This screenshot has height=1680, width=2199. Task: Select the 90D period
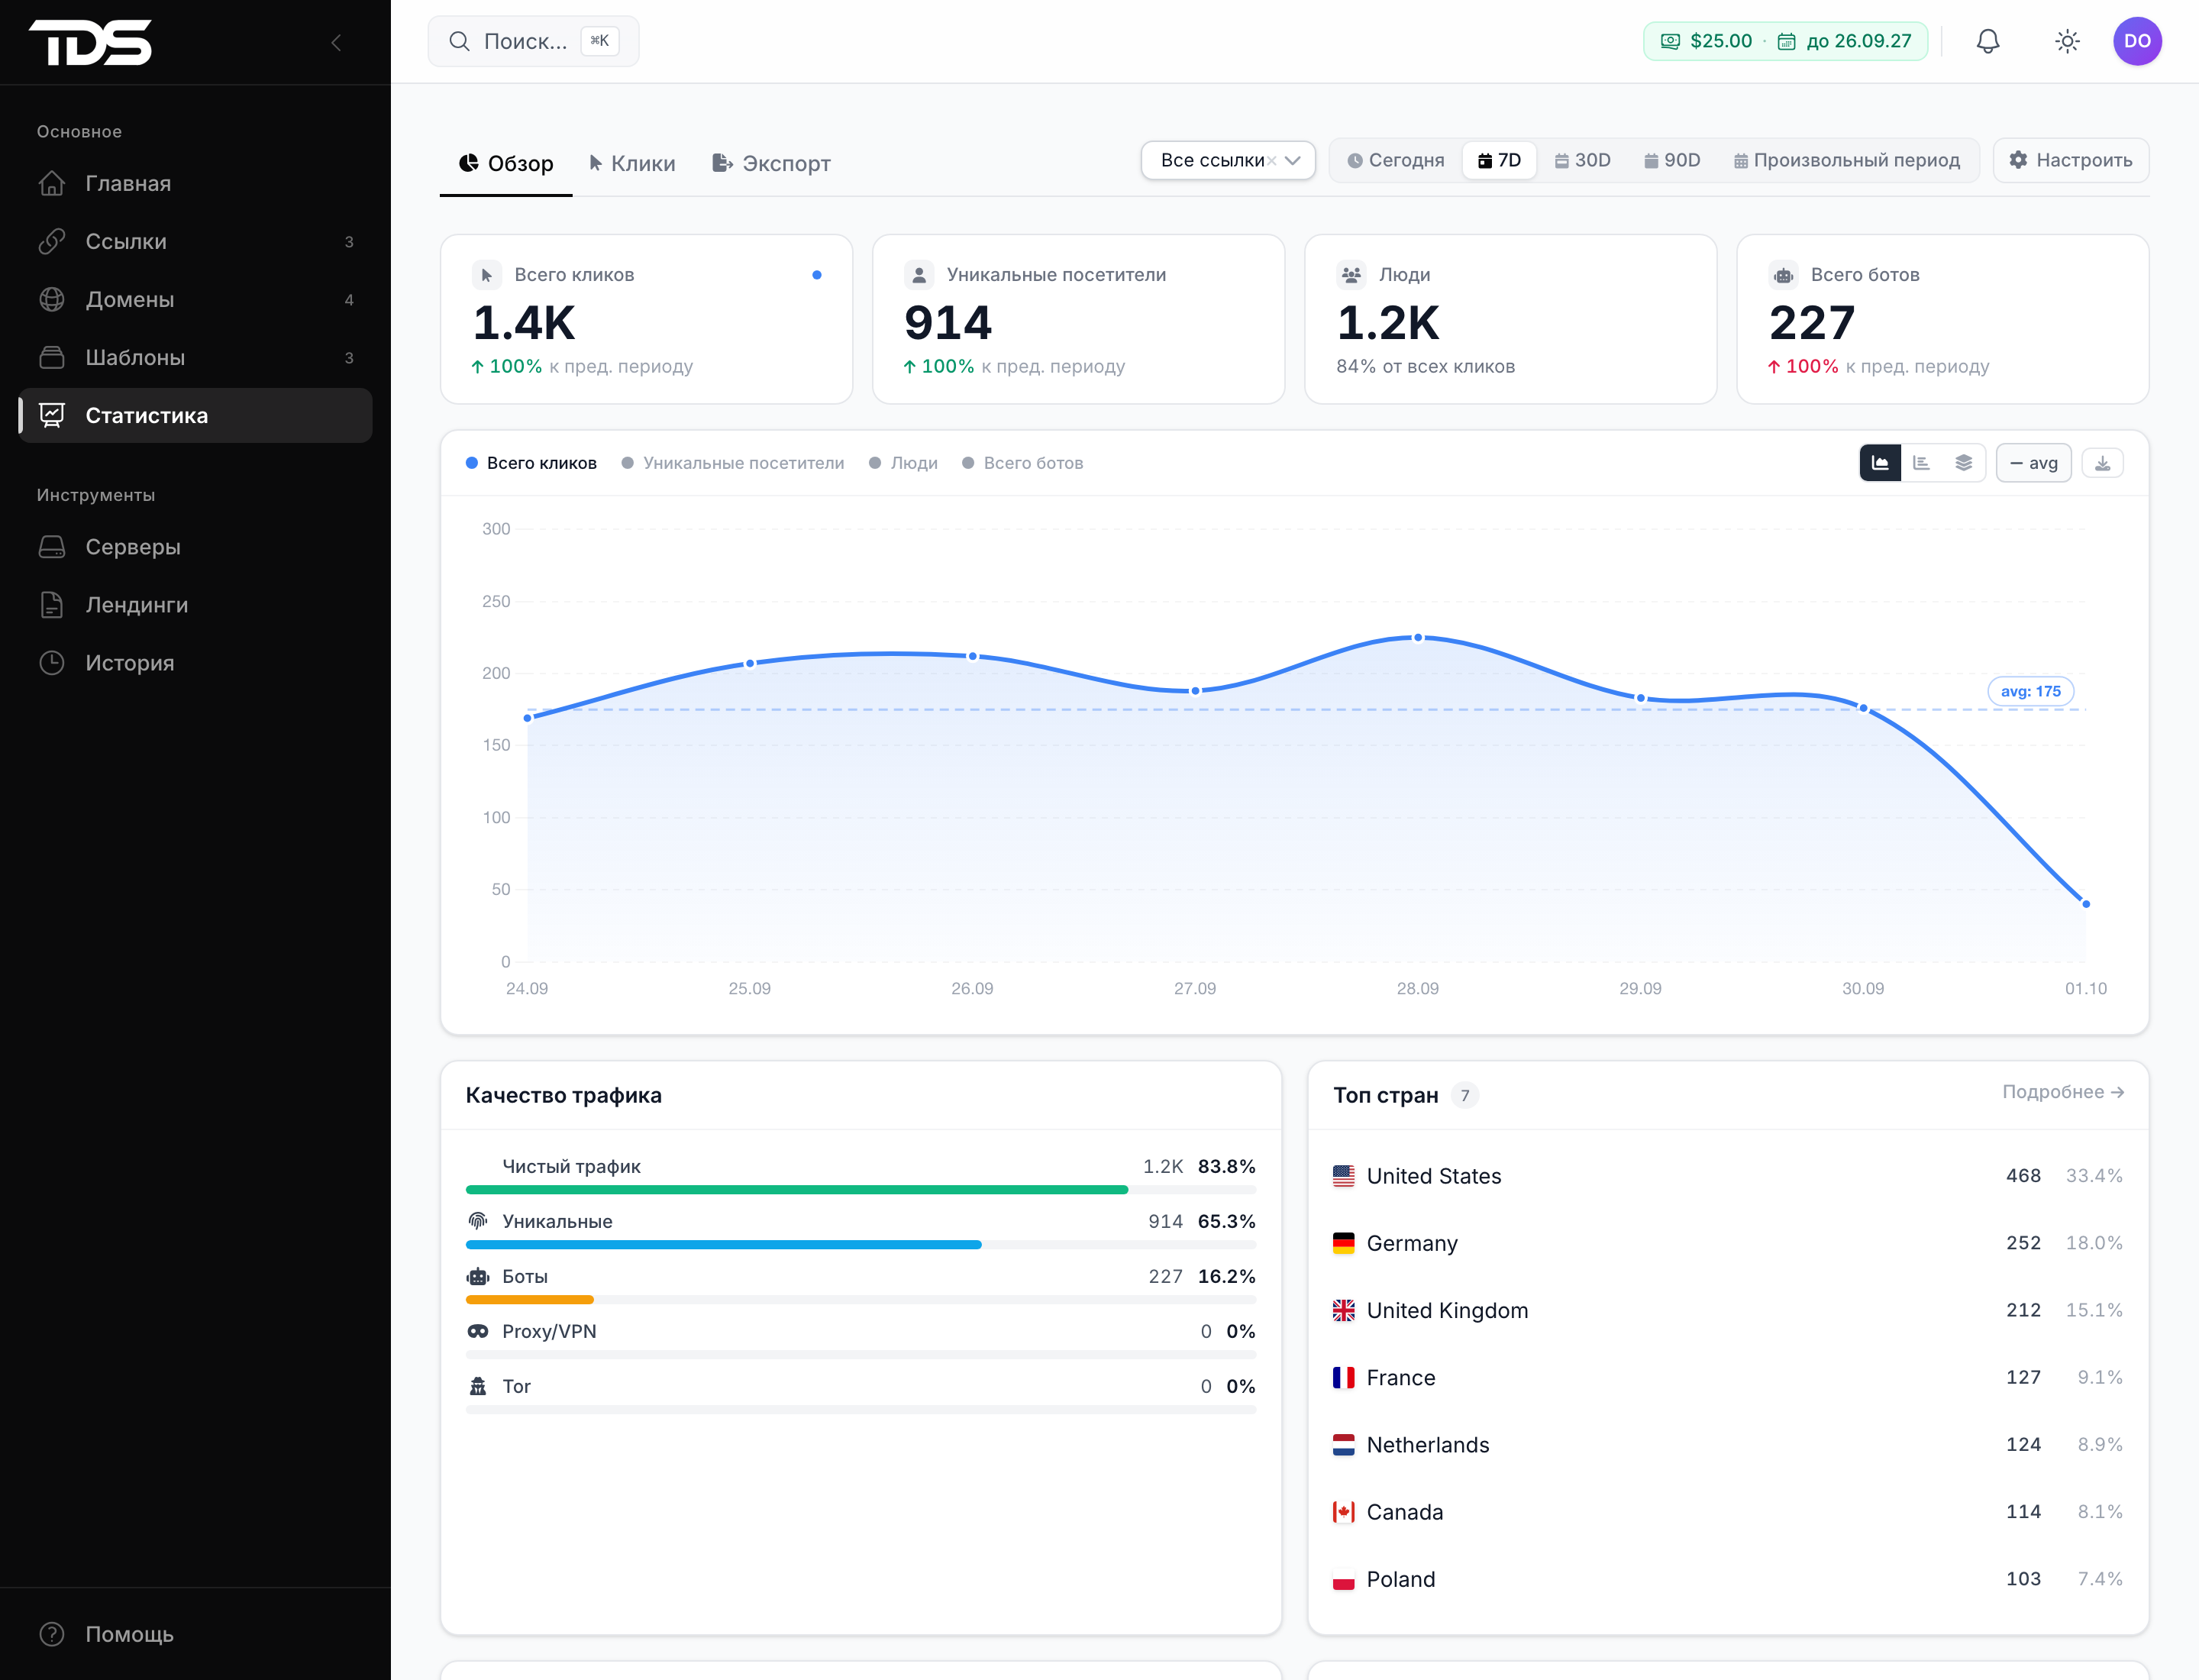pos(1671,160)
